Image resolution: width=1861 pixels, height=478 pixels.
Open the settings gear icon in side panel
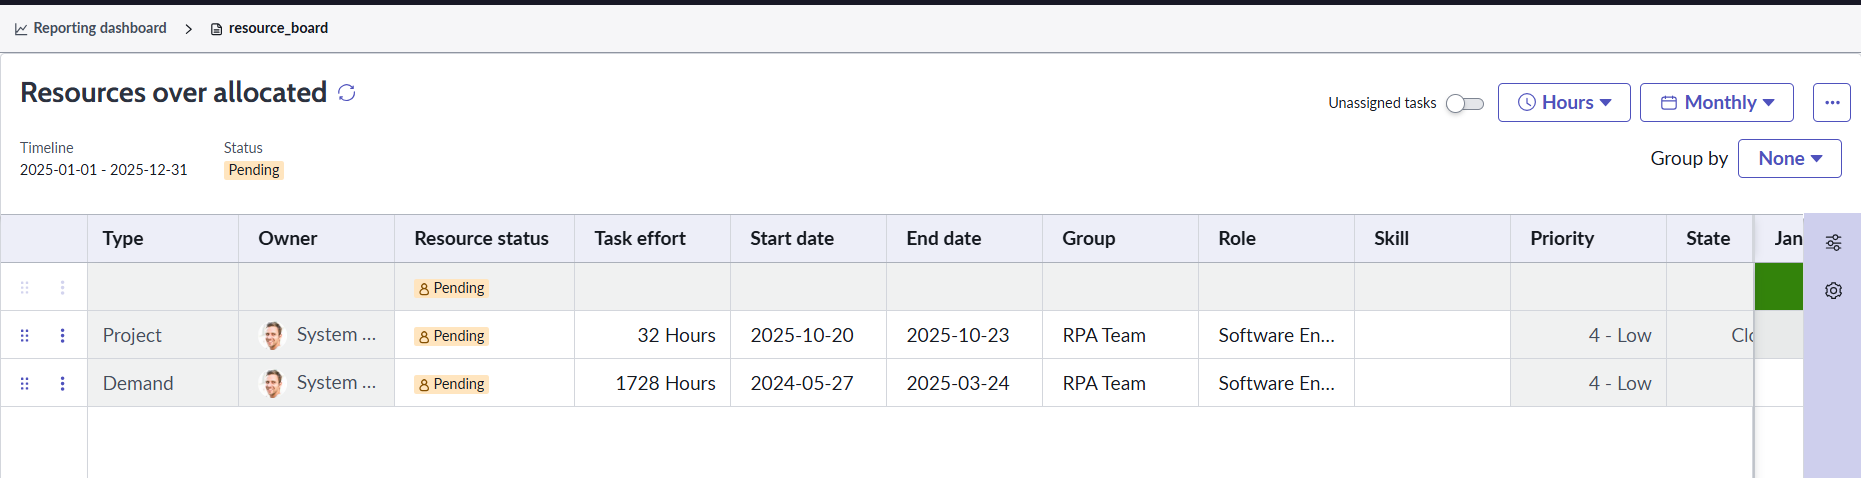(1833, 291)
